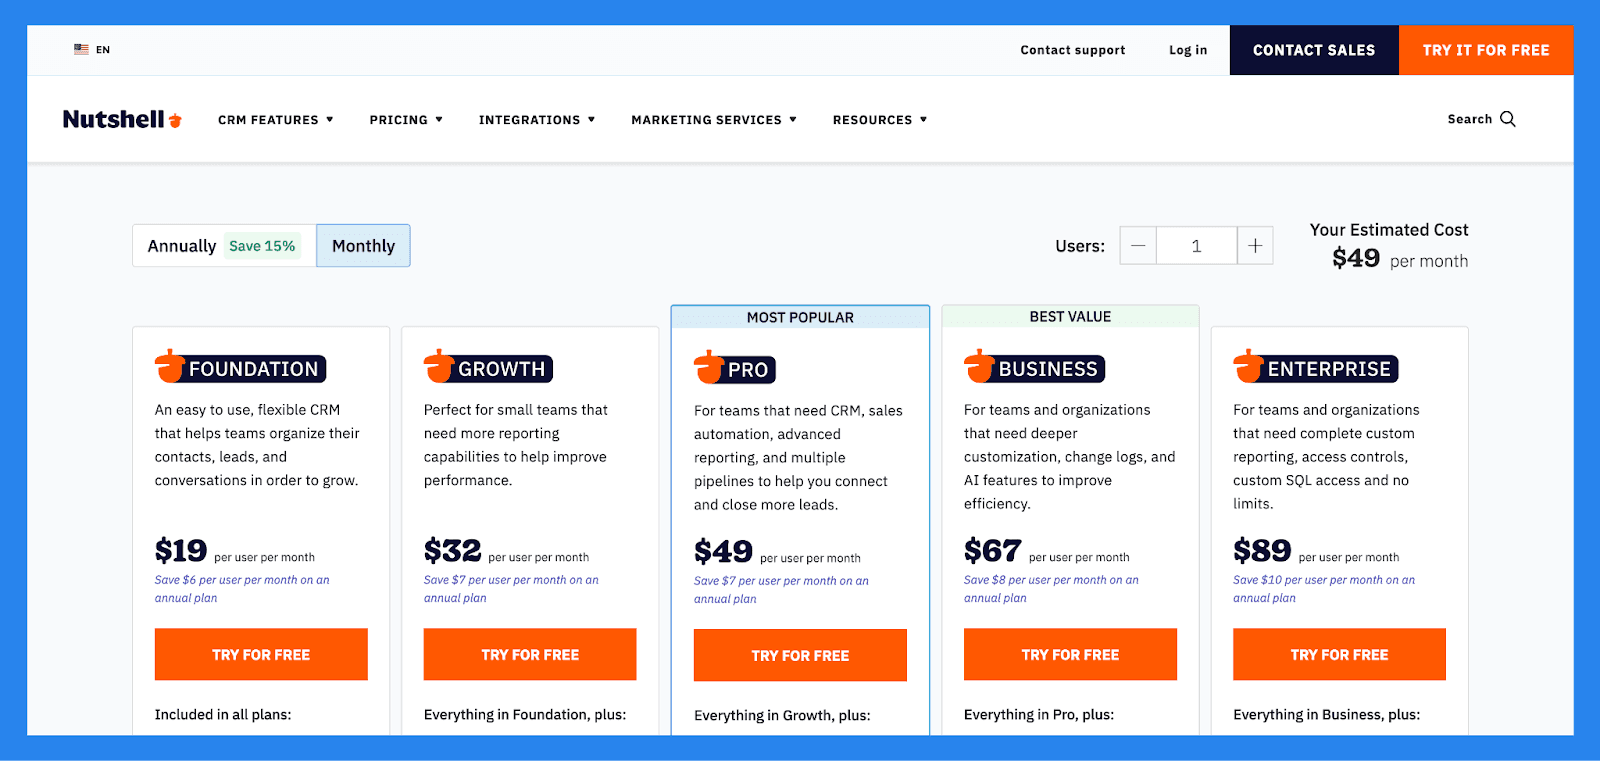1600x761 pixels.
Task: Click the Enterprise plan title
Action: [1329, 369]
